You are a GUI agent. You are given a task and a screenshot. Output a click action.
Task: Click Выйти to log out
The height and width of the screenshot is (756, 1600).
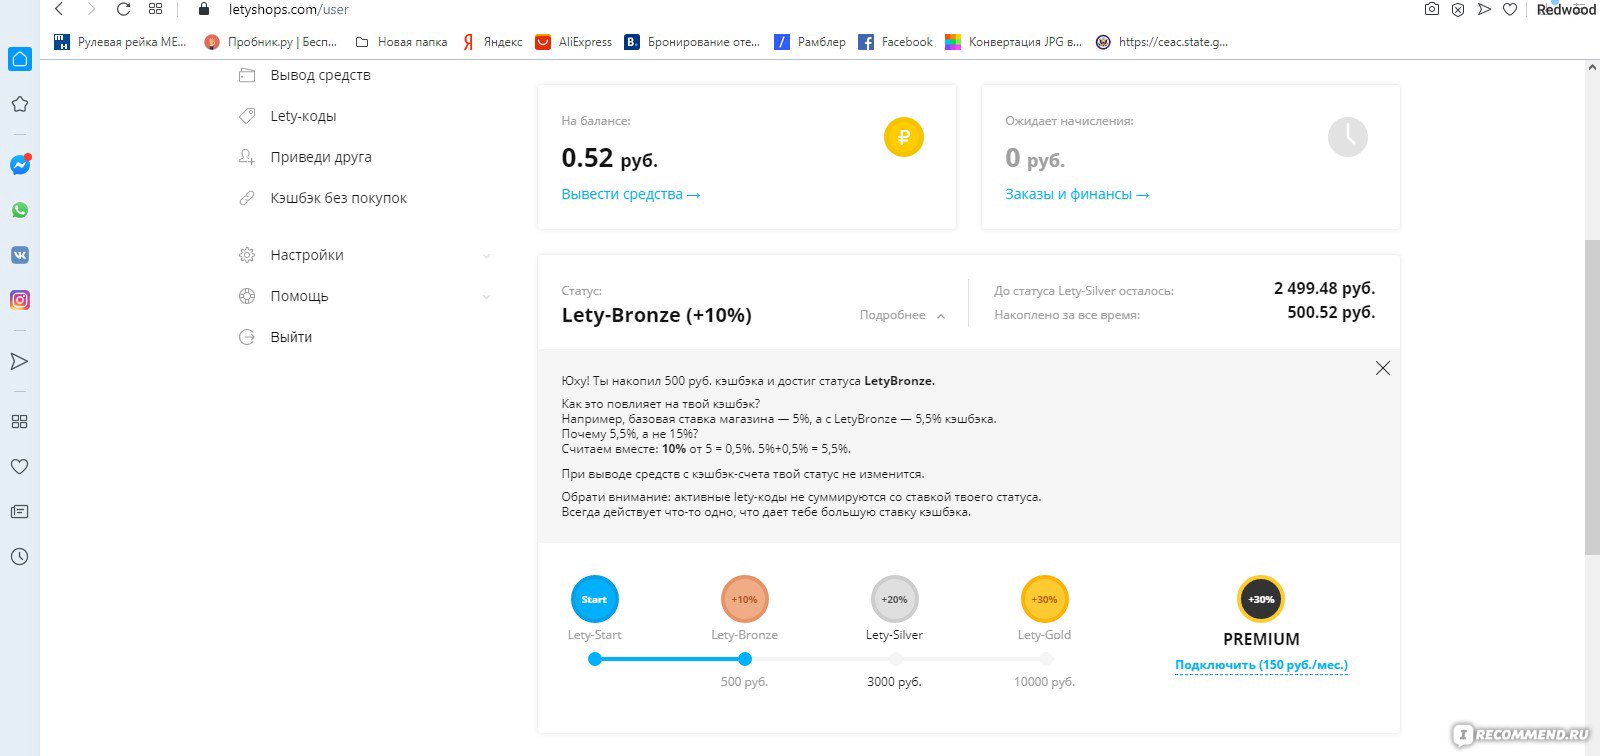tap(291, 337)
